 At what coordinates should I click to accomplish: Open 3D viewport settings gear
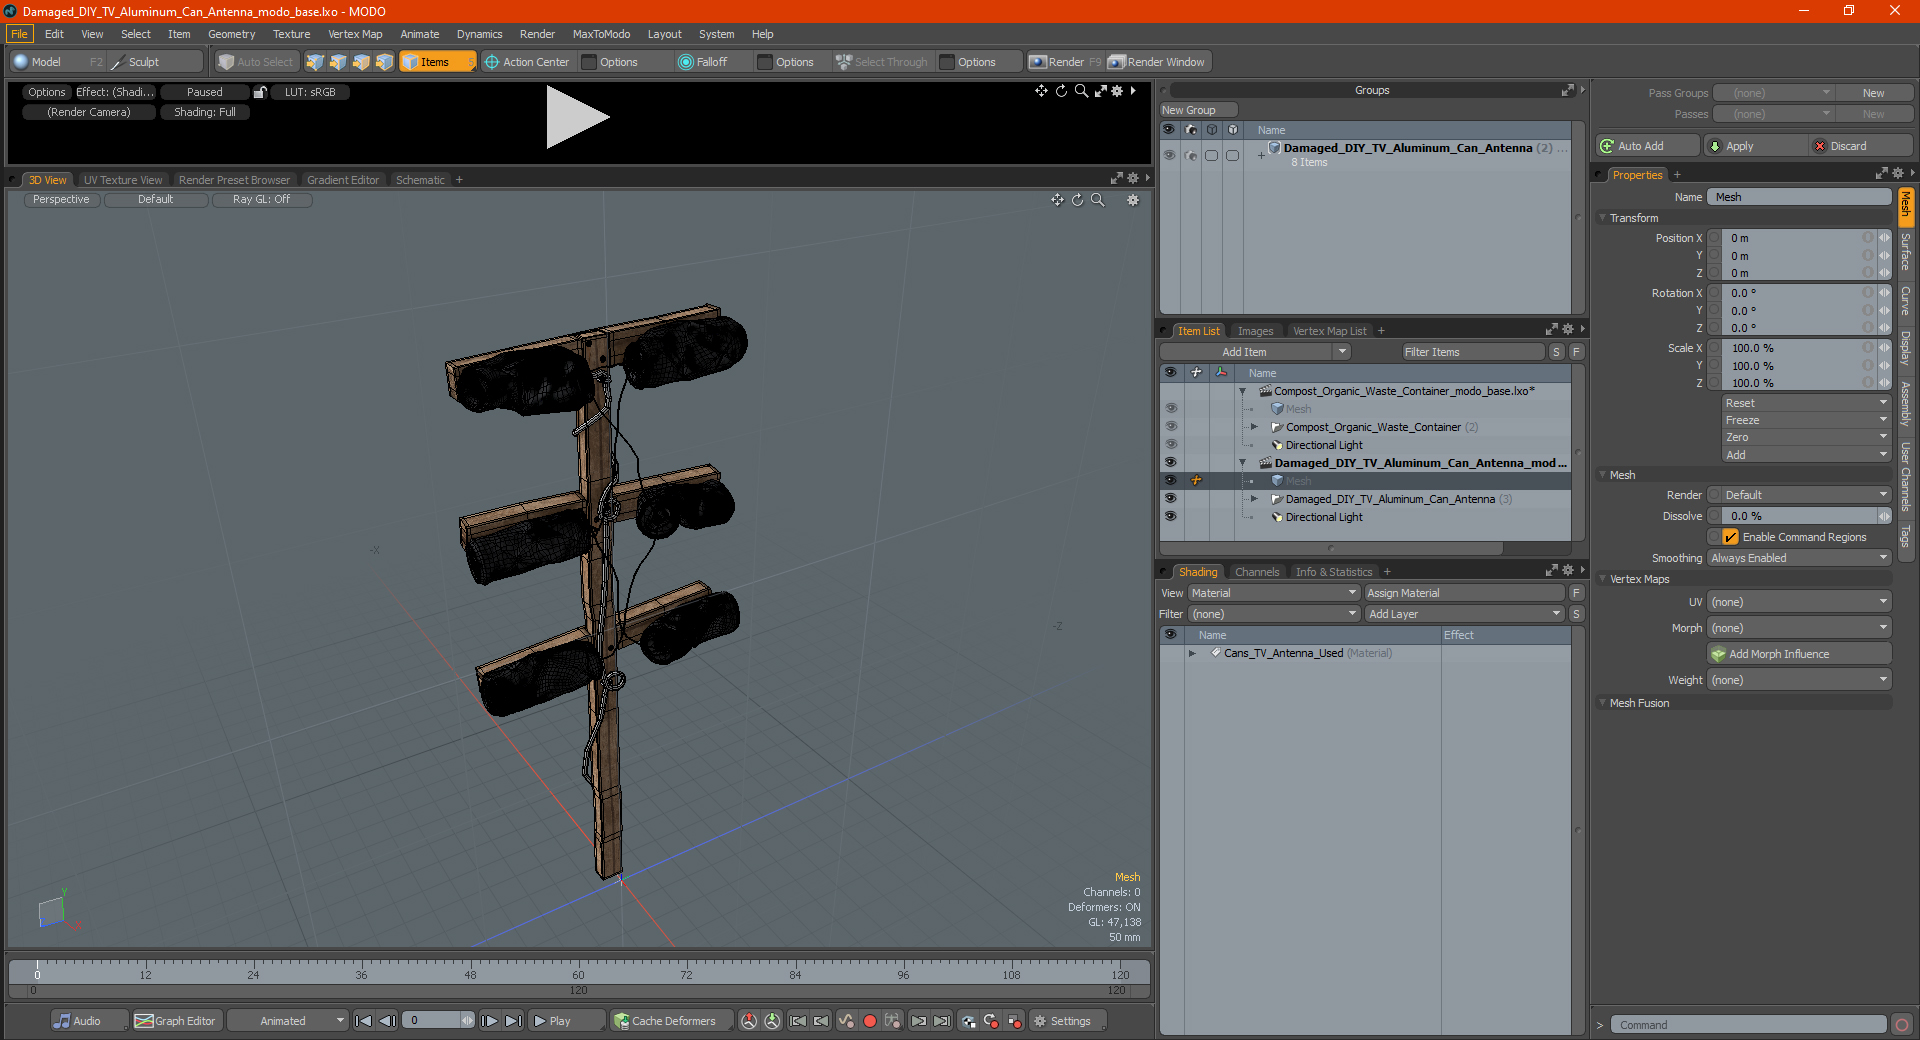click(x=1133, y=200)
